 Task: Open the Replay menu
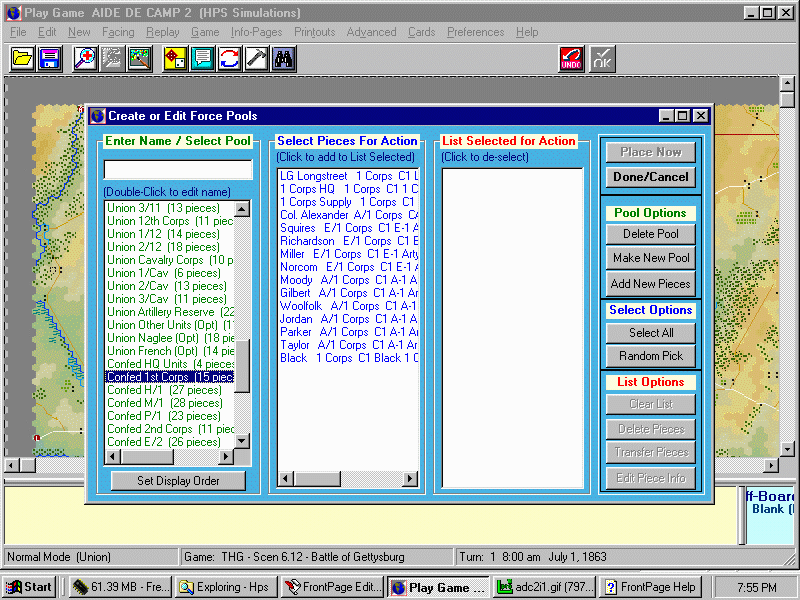coord(163,32)
